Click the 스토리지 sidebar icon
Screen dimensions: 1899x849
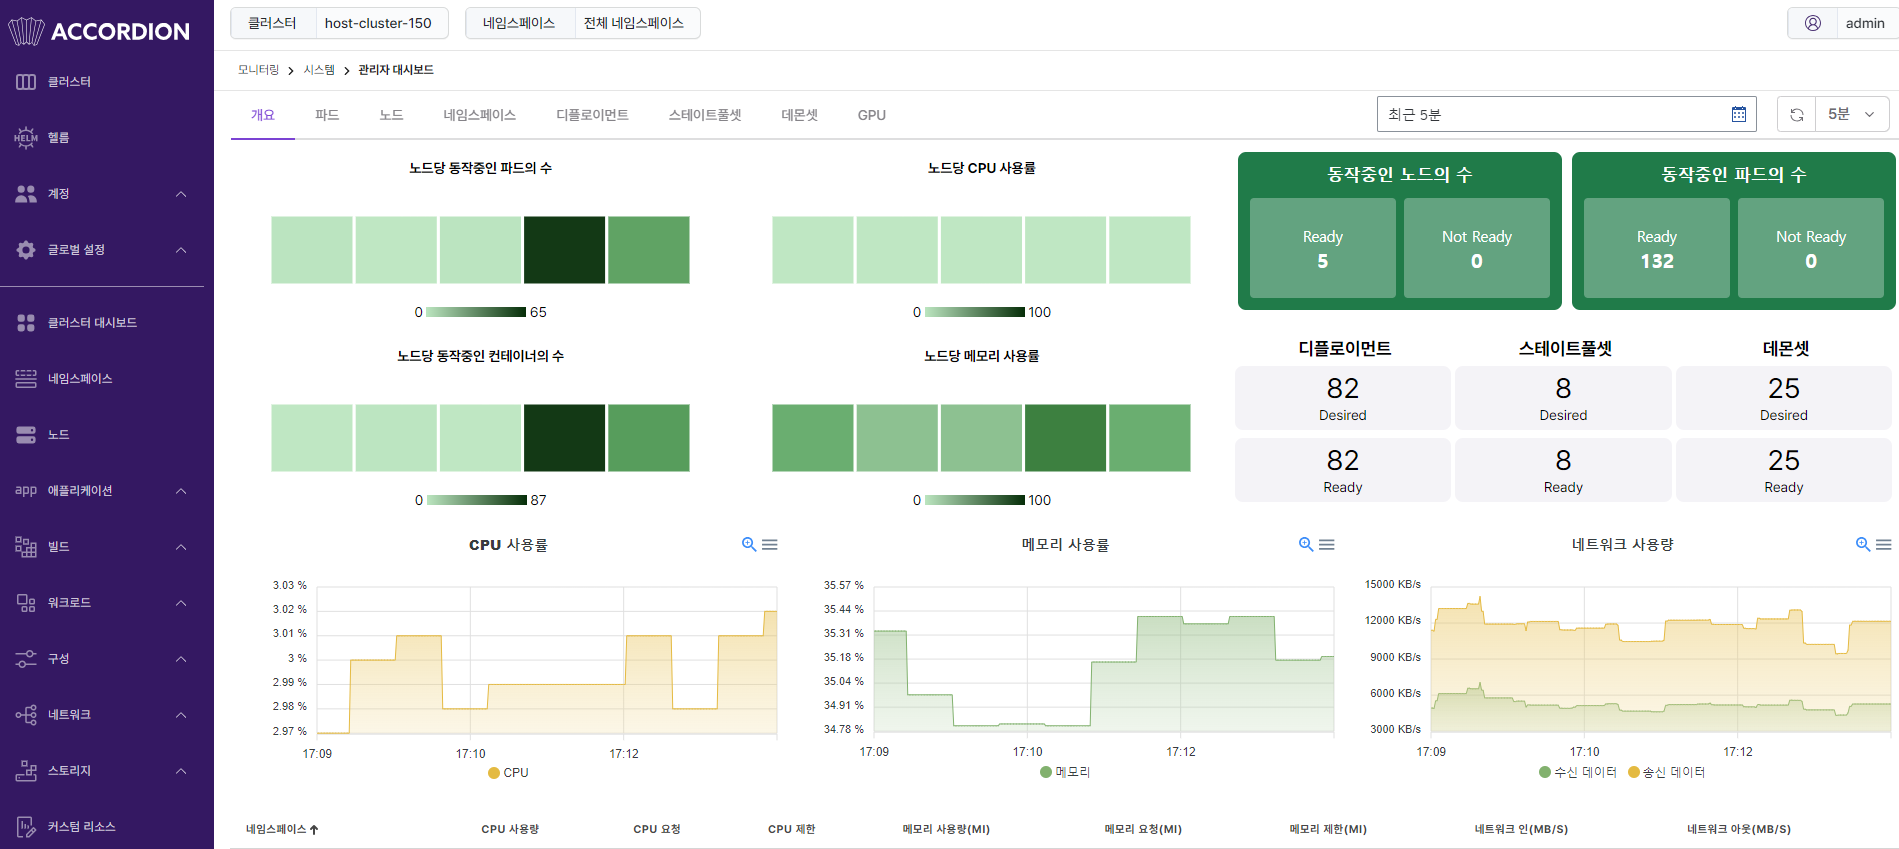click(26, 771)
